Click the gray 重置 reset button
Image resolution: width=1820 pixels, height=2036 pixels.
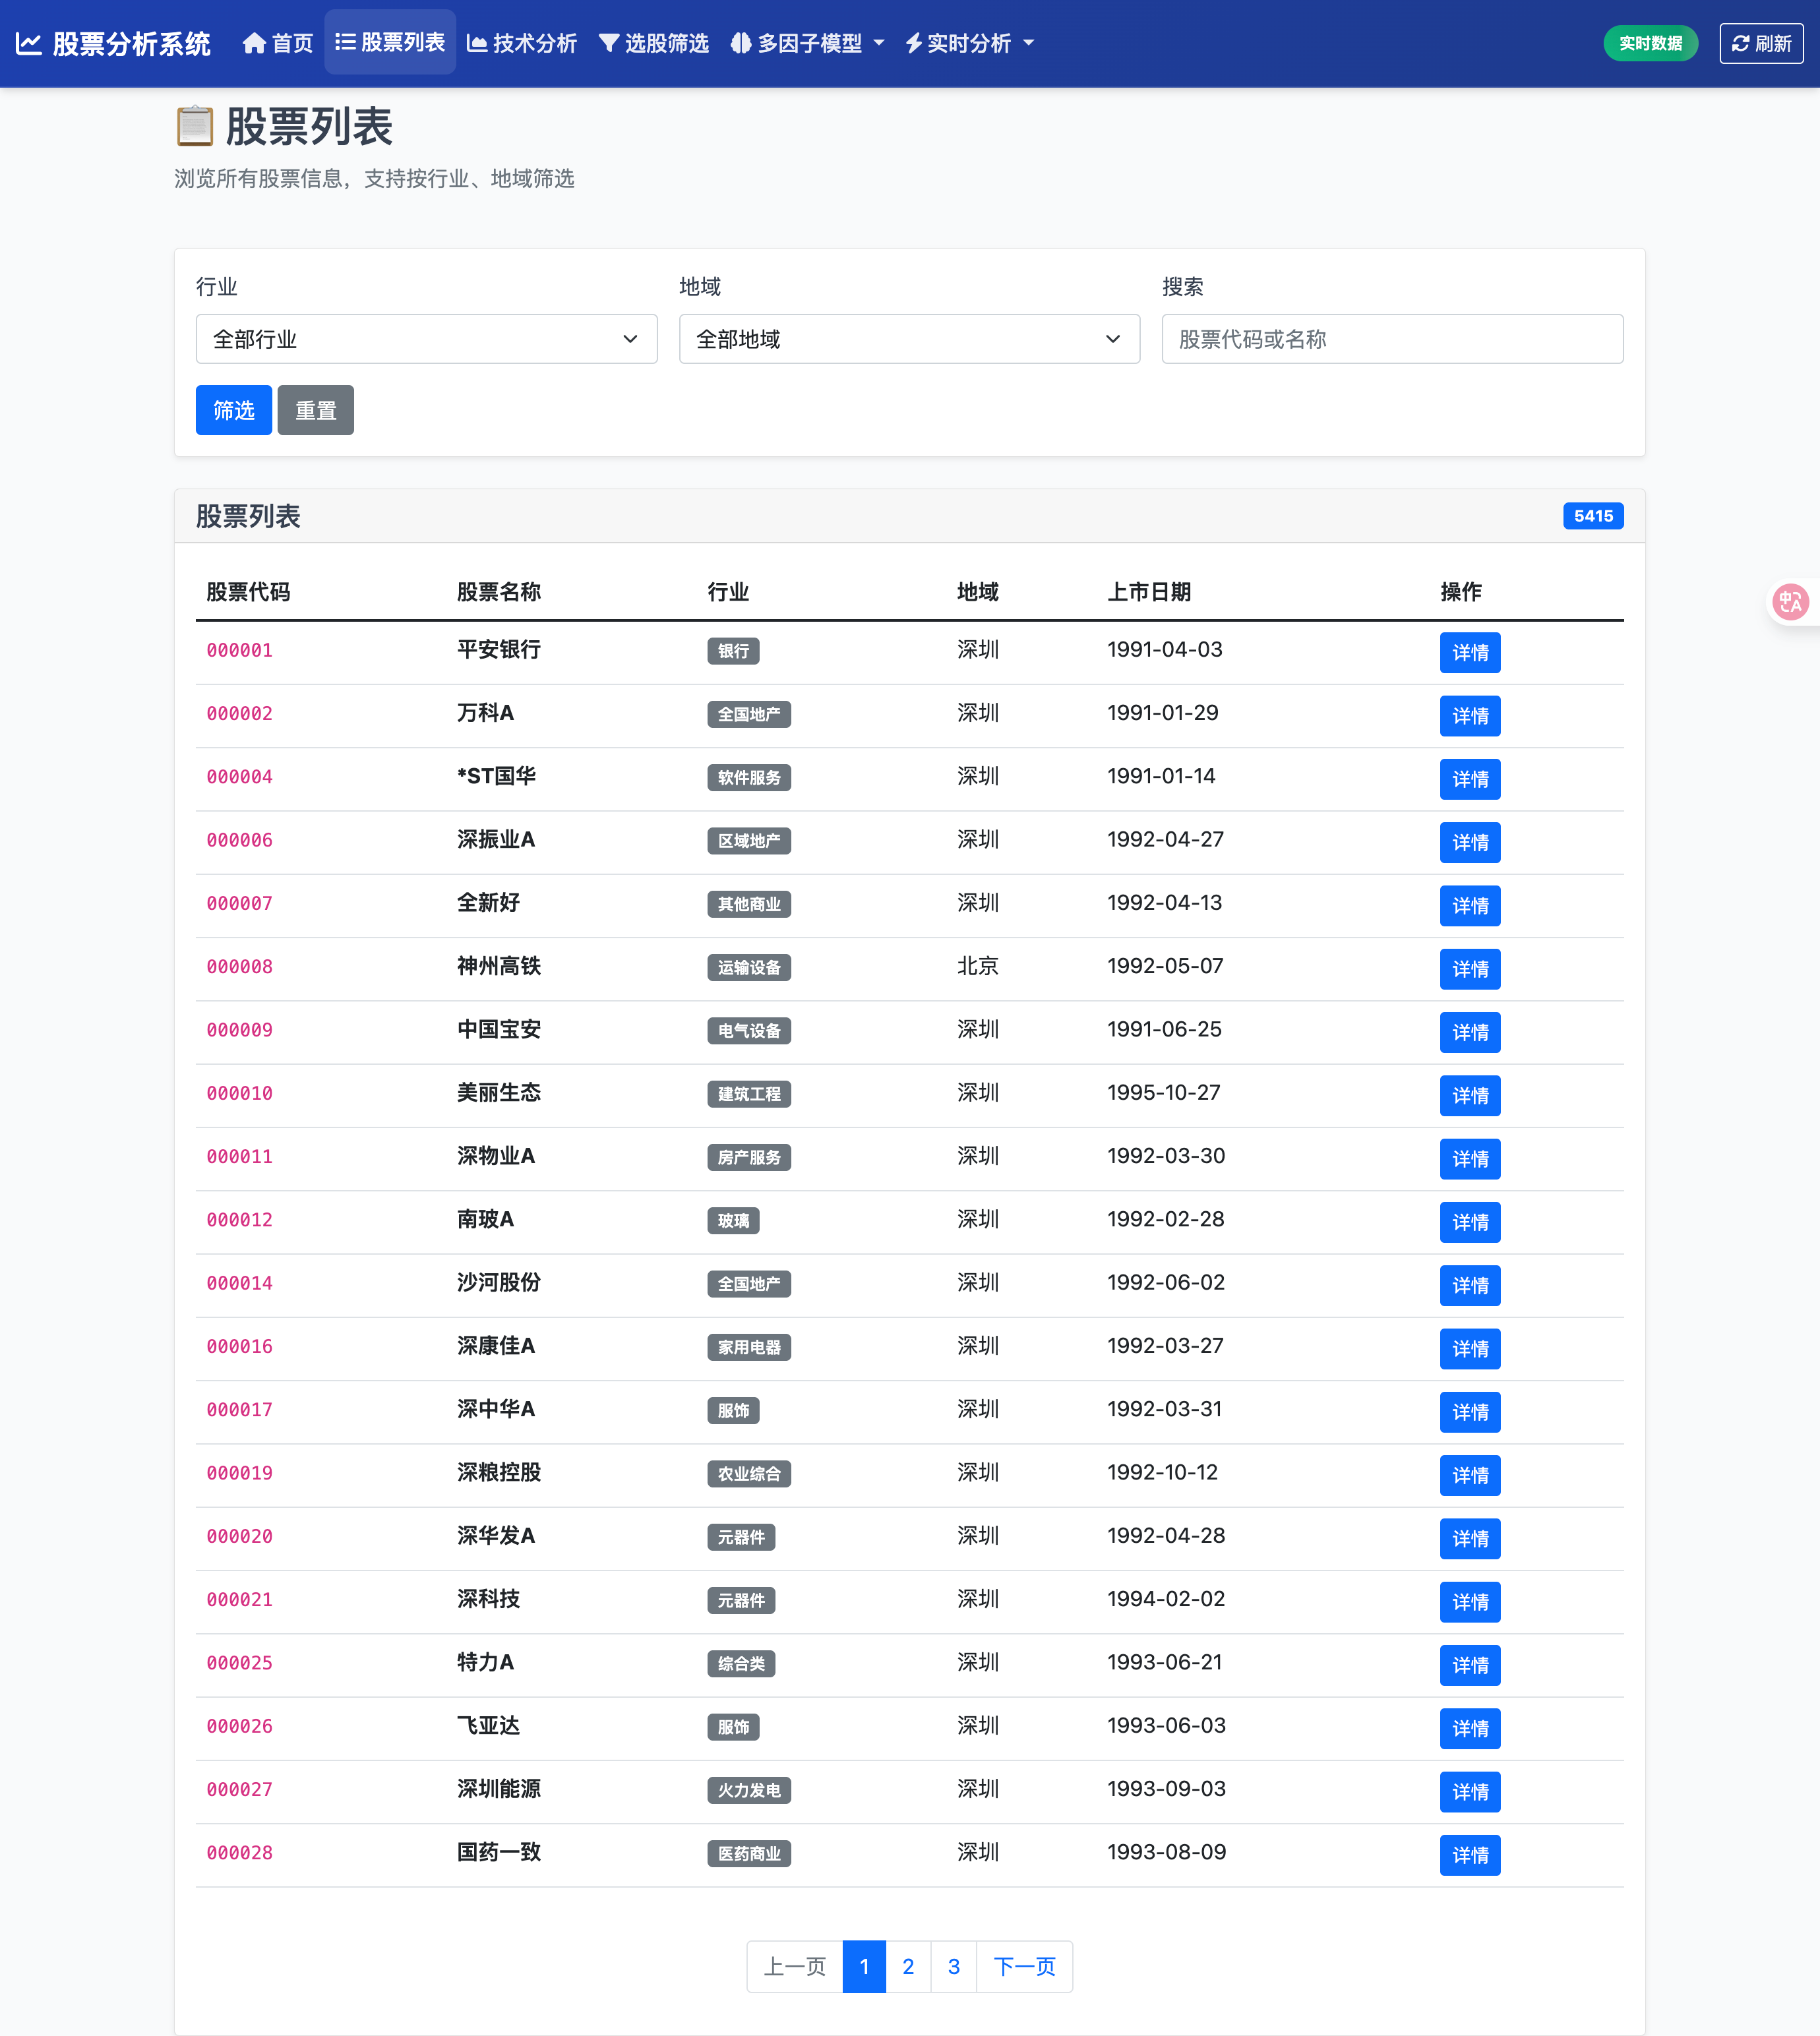(315, 410)
